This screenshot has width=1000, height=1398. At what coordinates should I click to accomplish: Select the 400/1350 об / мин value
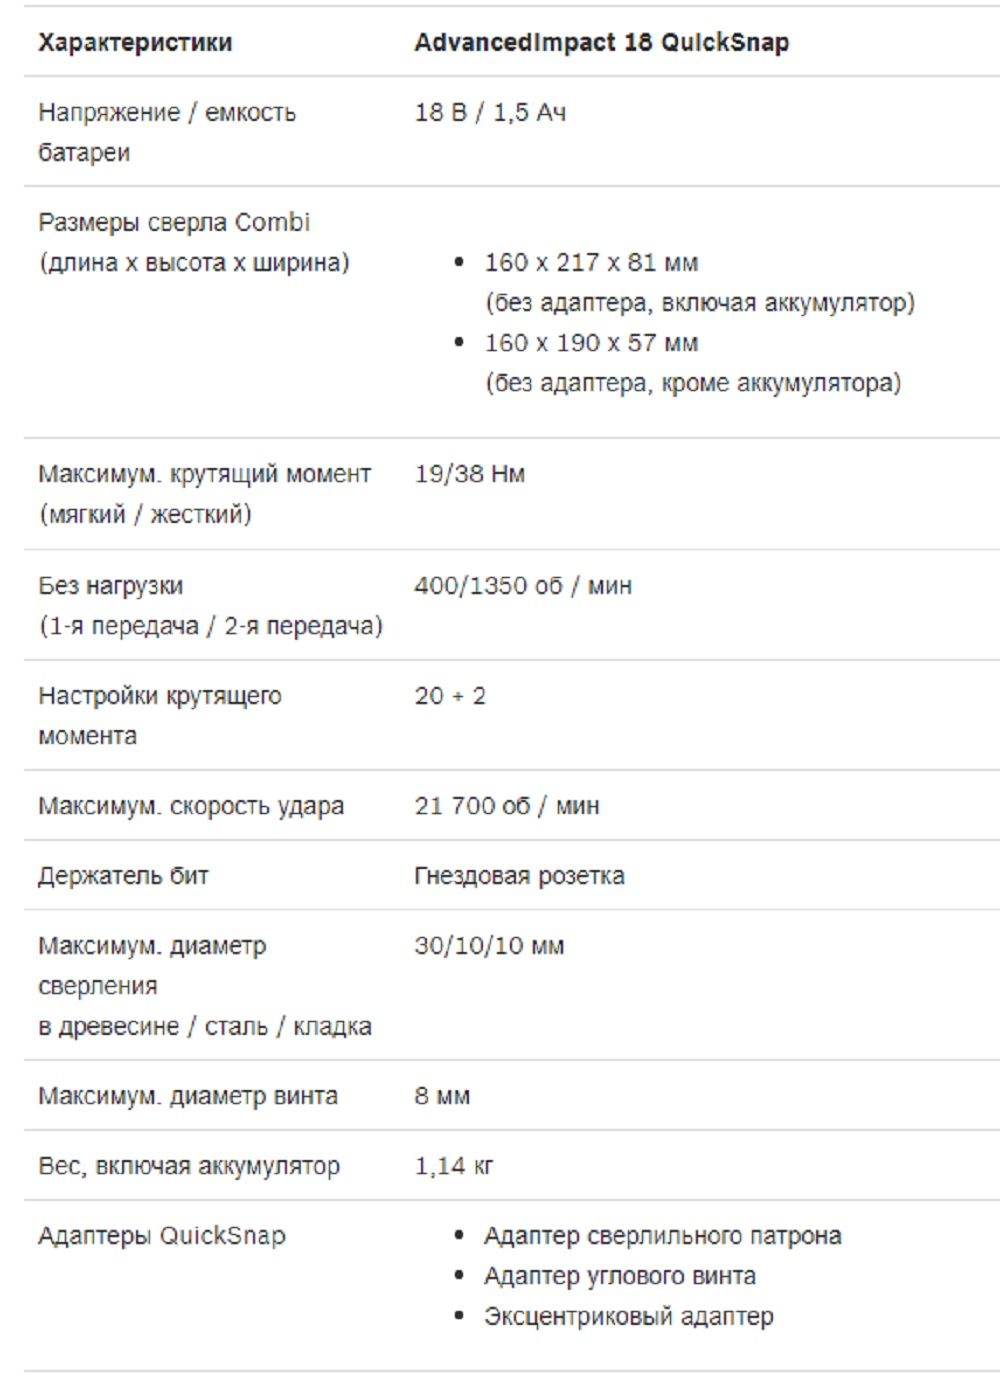pyautogui.click(x=523, y=585)
